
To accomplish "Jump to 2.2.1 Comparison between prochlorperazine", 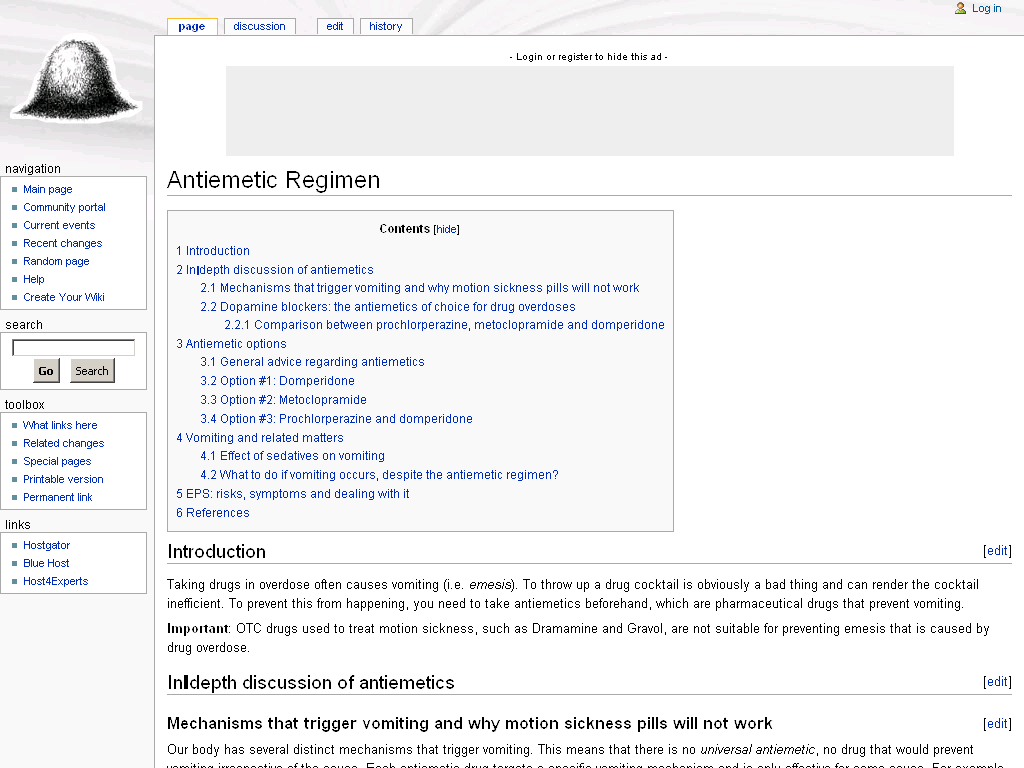I will tap(445, 325).
